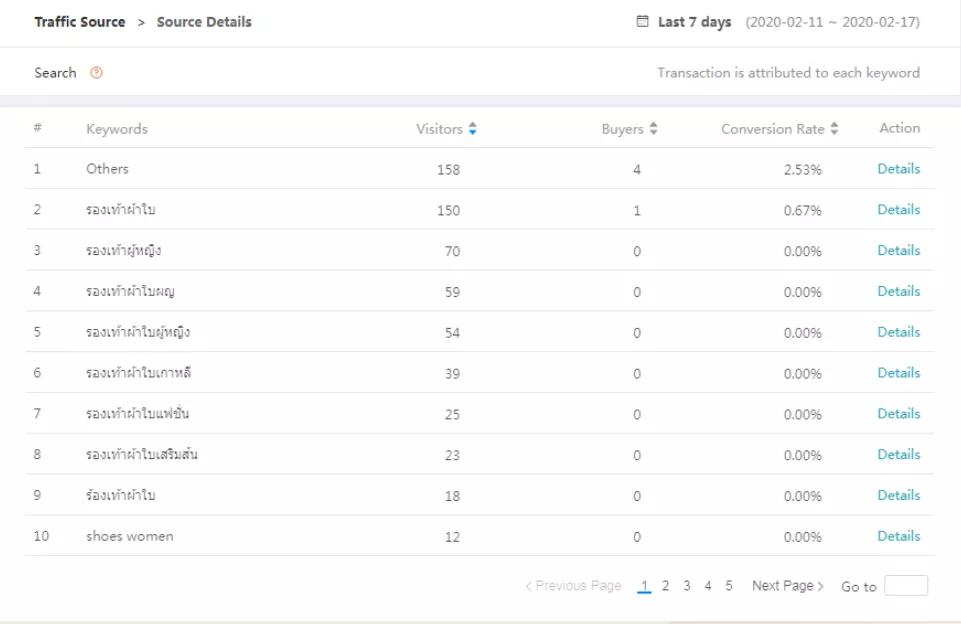Select page 4 in pagination

pyautogui.click(x=708, y=586)
